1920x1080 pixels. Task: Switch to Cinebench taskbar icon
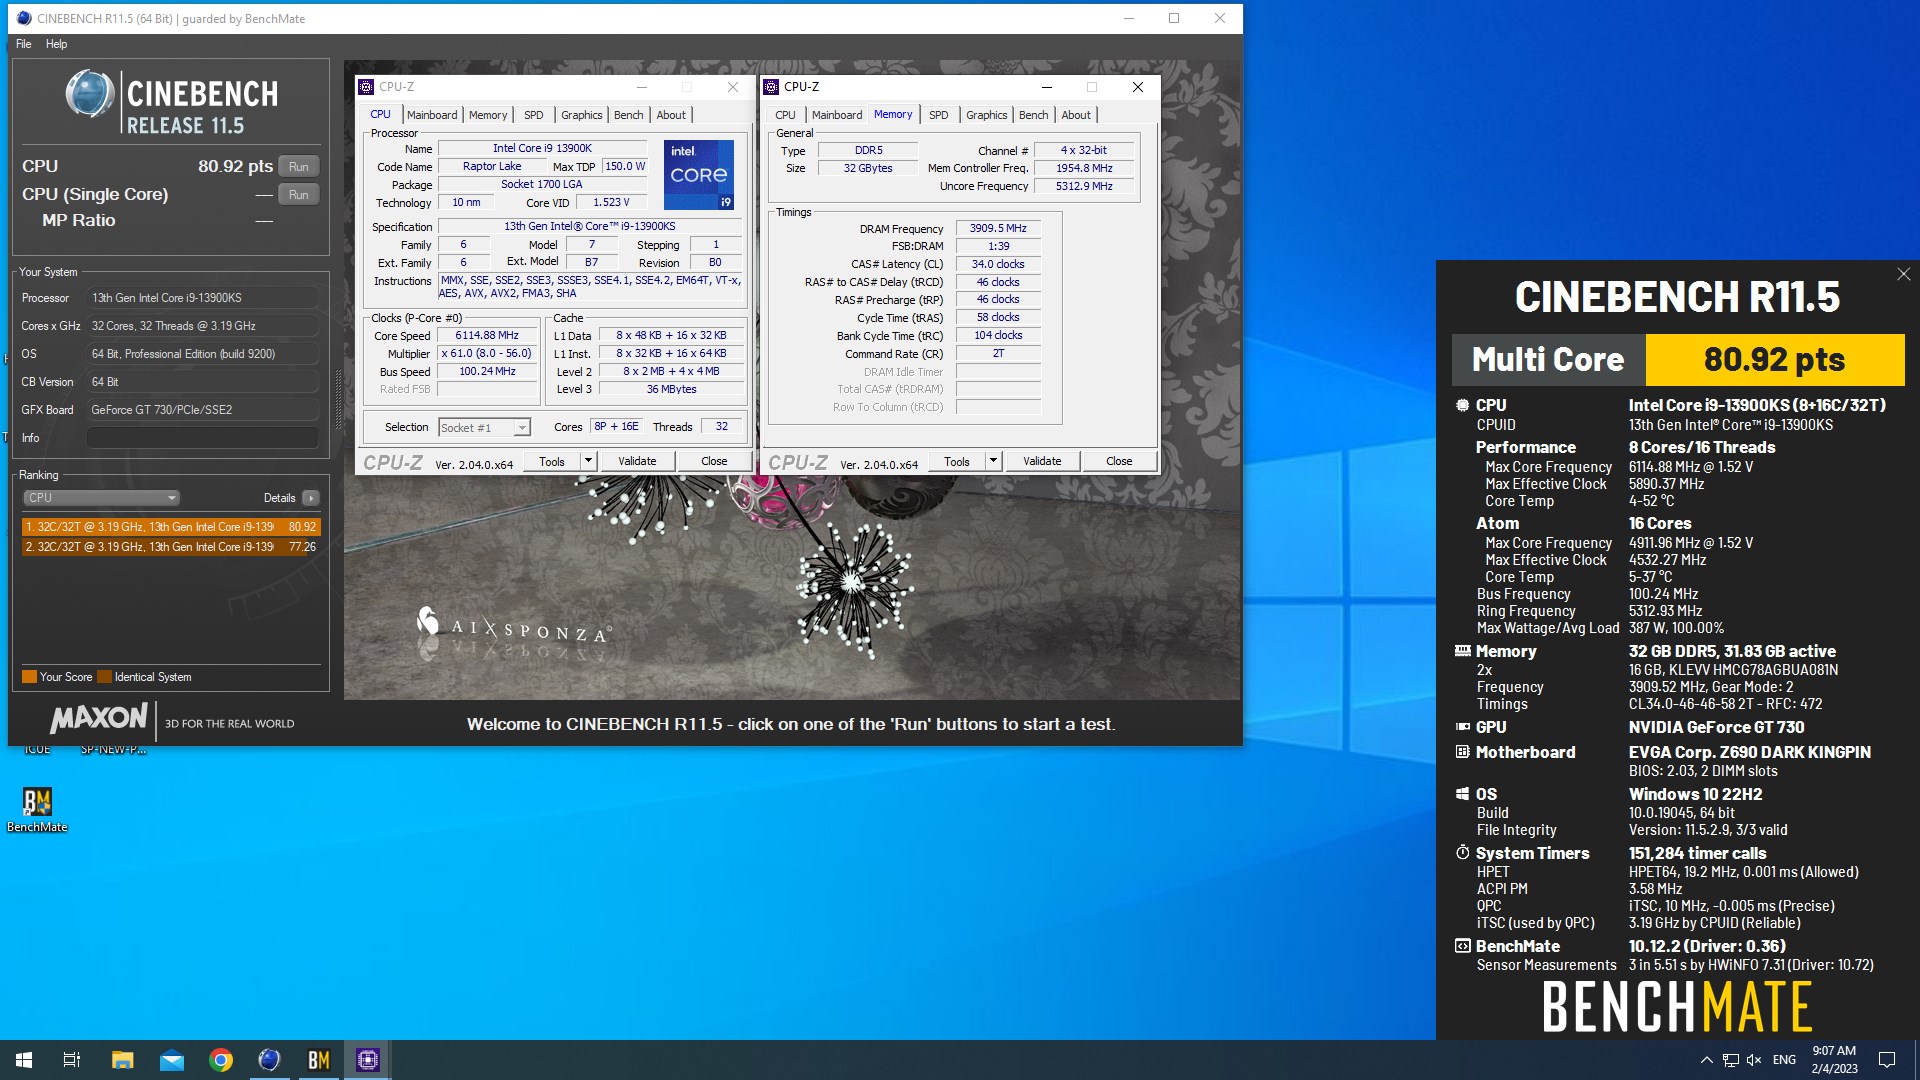(x=270, y=1060)
